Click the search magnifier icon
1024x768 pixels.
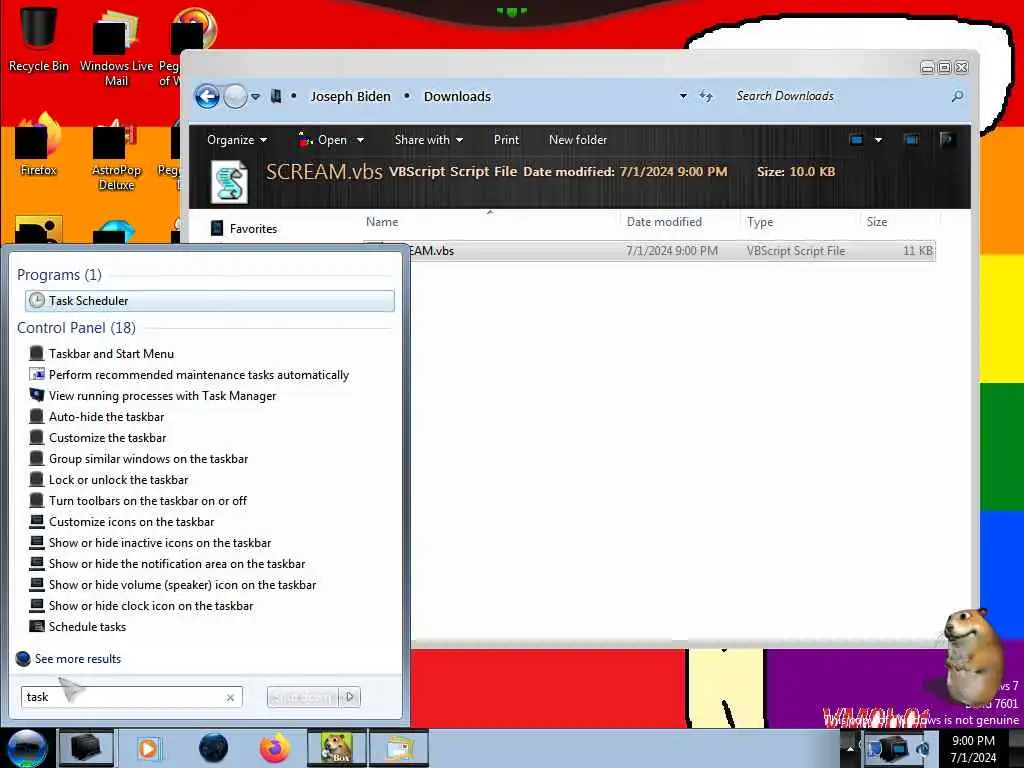(957, 96)
